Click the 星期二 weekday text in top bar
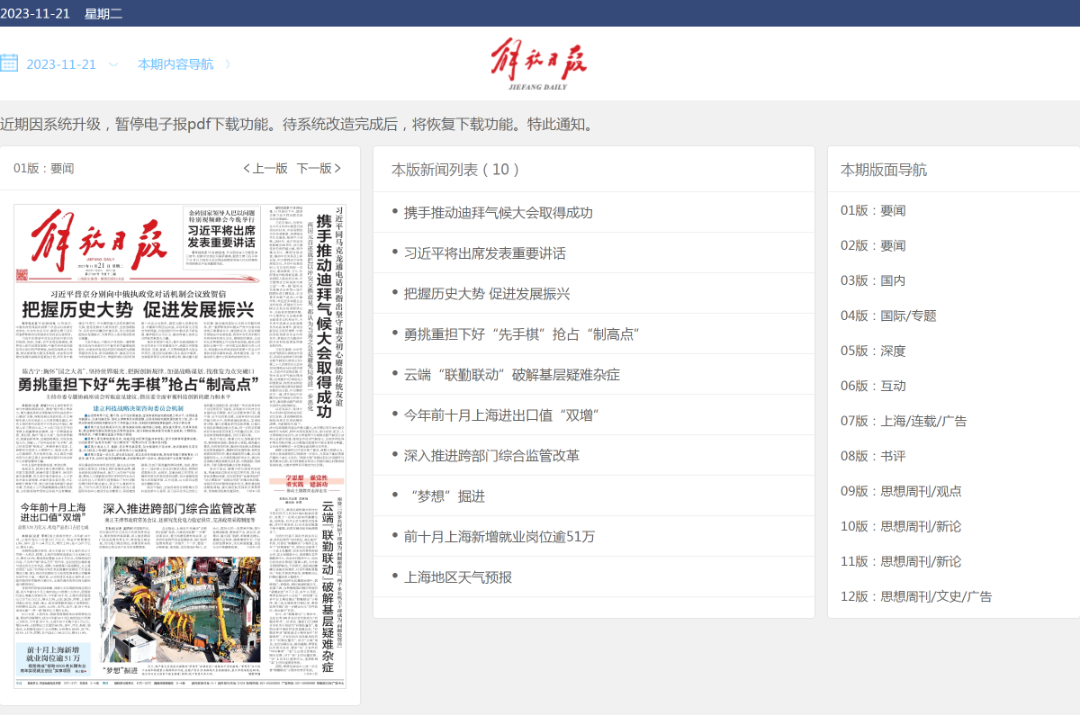The width and height of the screenshot is (1080, 715). (x=103, y=14)
